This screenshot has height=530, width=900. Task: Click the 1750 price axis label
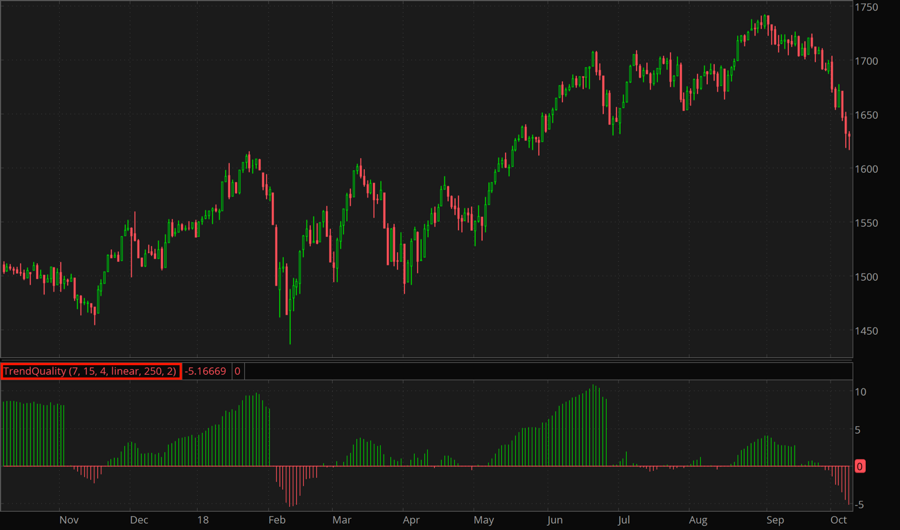point(866,7)
